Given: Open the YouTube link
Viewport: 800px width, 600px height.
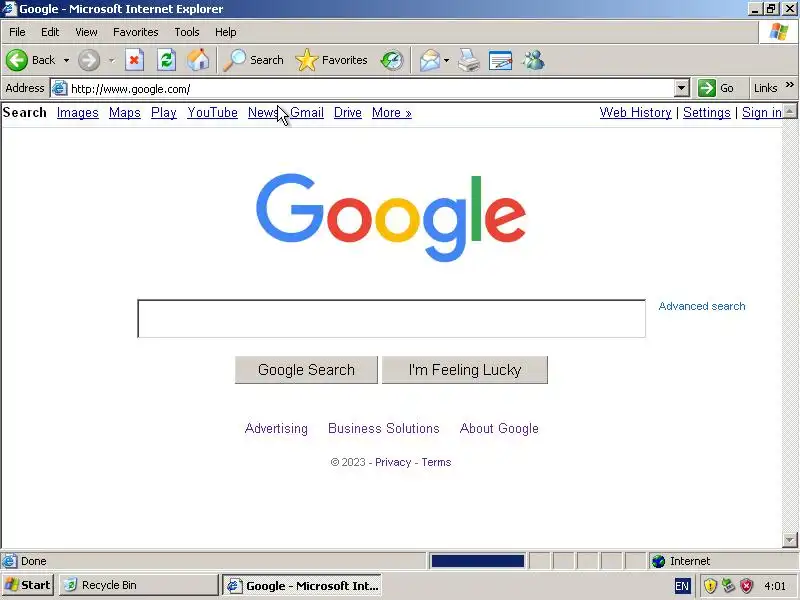Looking at the screenshot, I should click(x=212, y=113).
